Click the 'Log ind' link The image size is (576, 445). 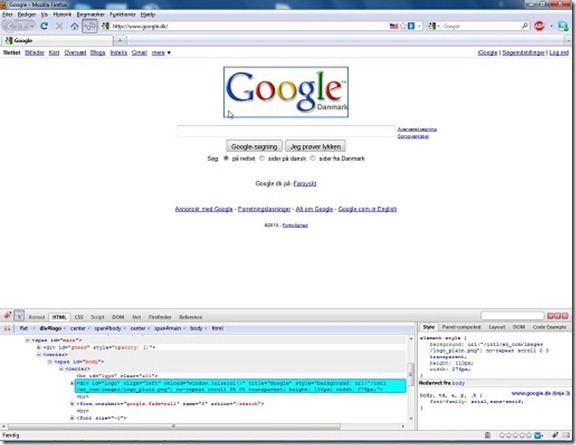click(559, 53)
